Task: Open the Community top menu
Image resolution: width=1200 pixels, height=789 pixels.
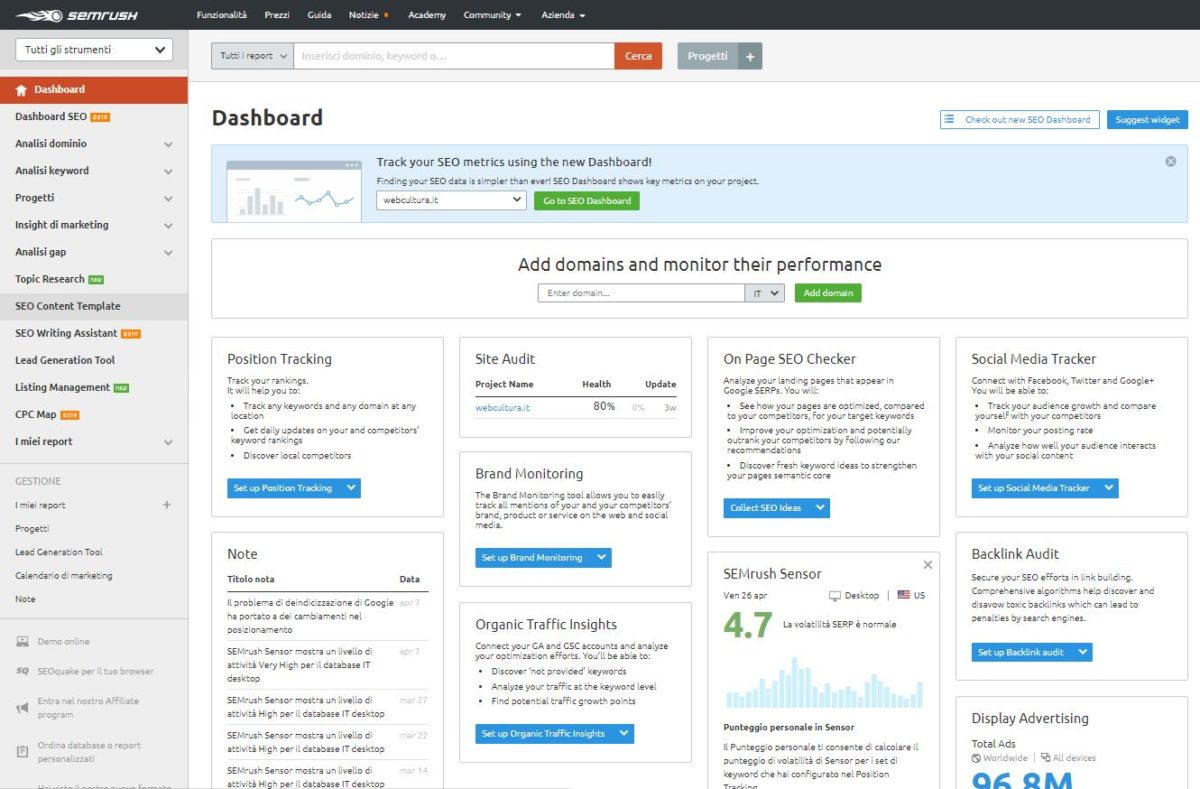Action: click(x=493, y=15)
